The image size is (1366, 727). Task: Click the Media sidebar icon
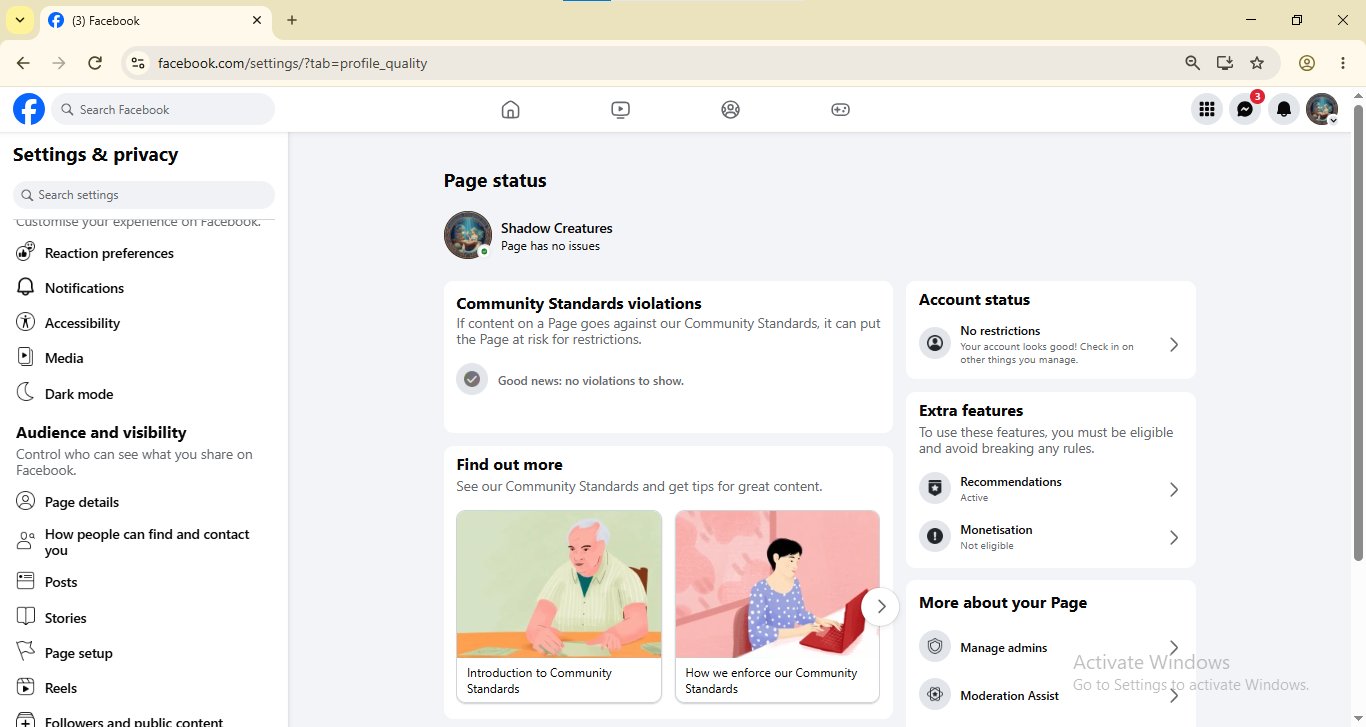tap(26, 357)
